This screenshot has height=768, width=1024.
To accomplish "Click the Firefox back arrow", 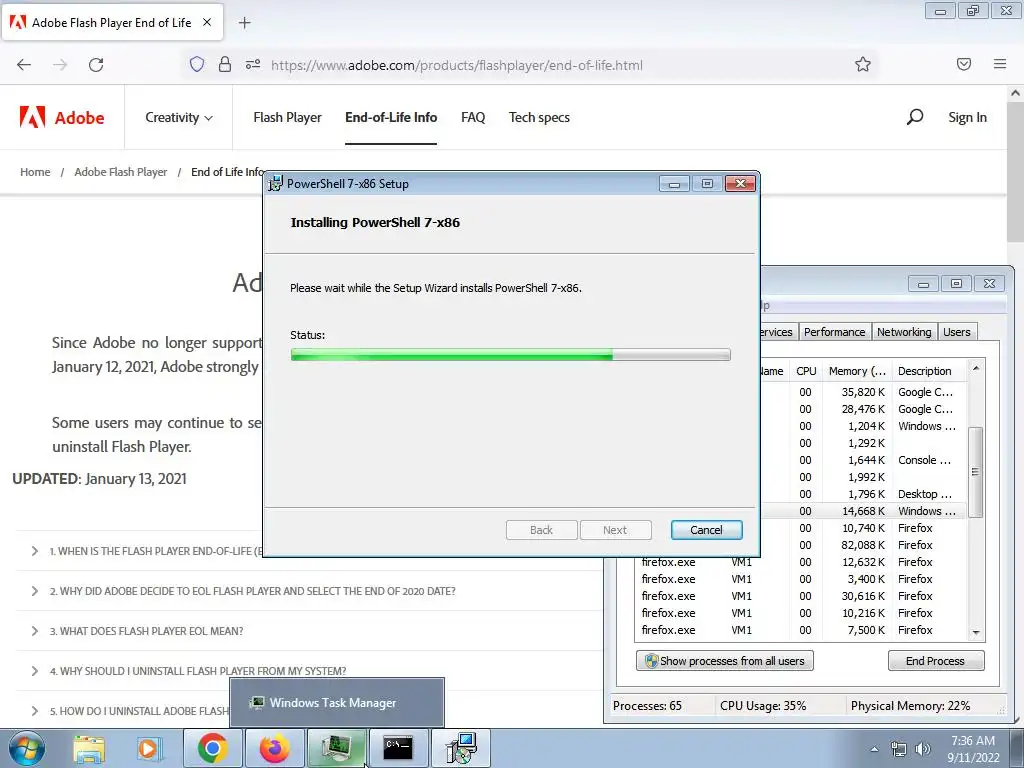I will pyautogui.click(x=24, y=65).
